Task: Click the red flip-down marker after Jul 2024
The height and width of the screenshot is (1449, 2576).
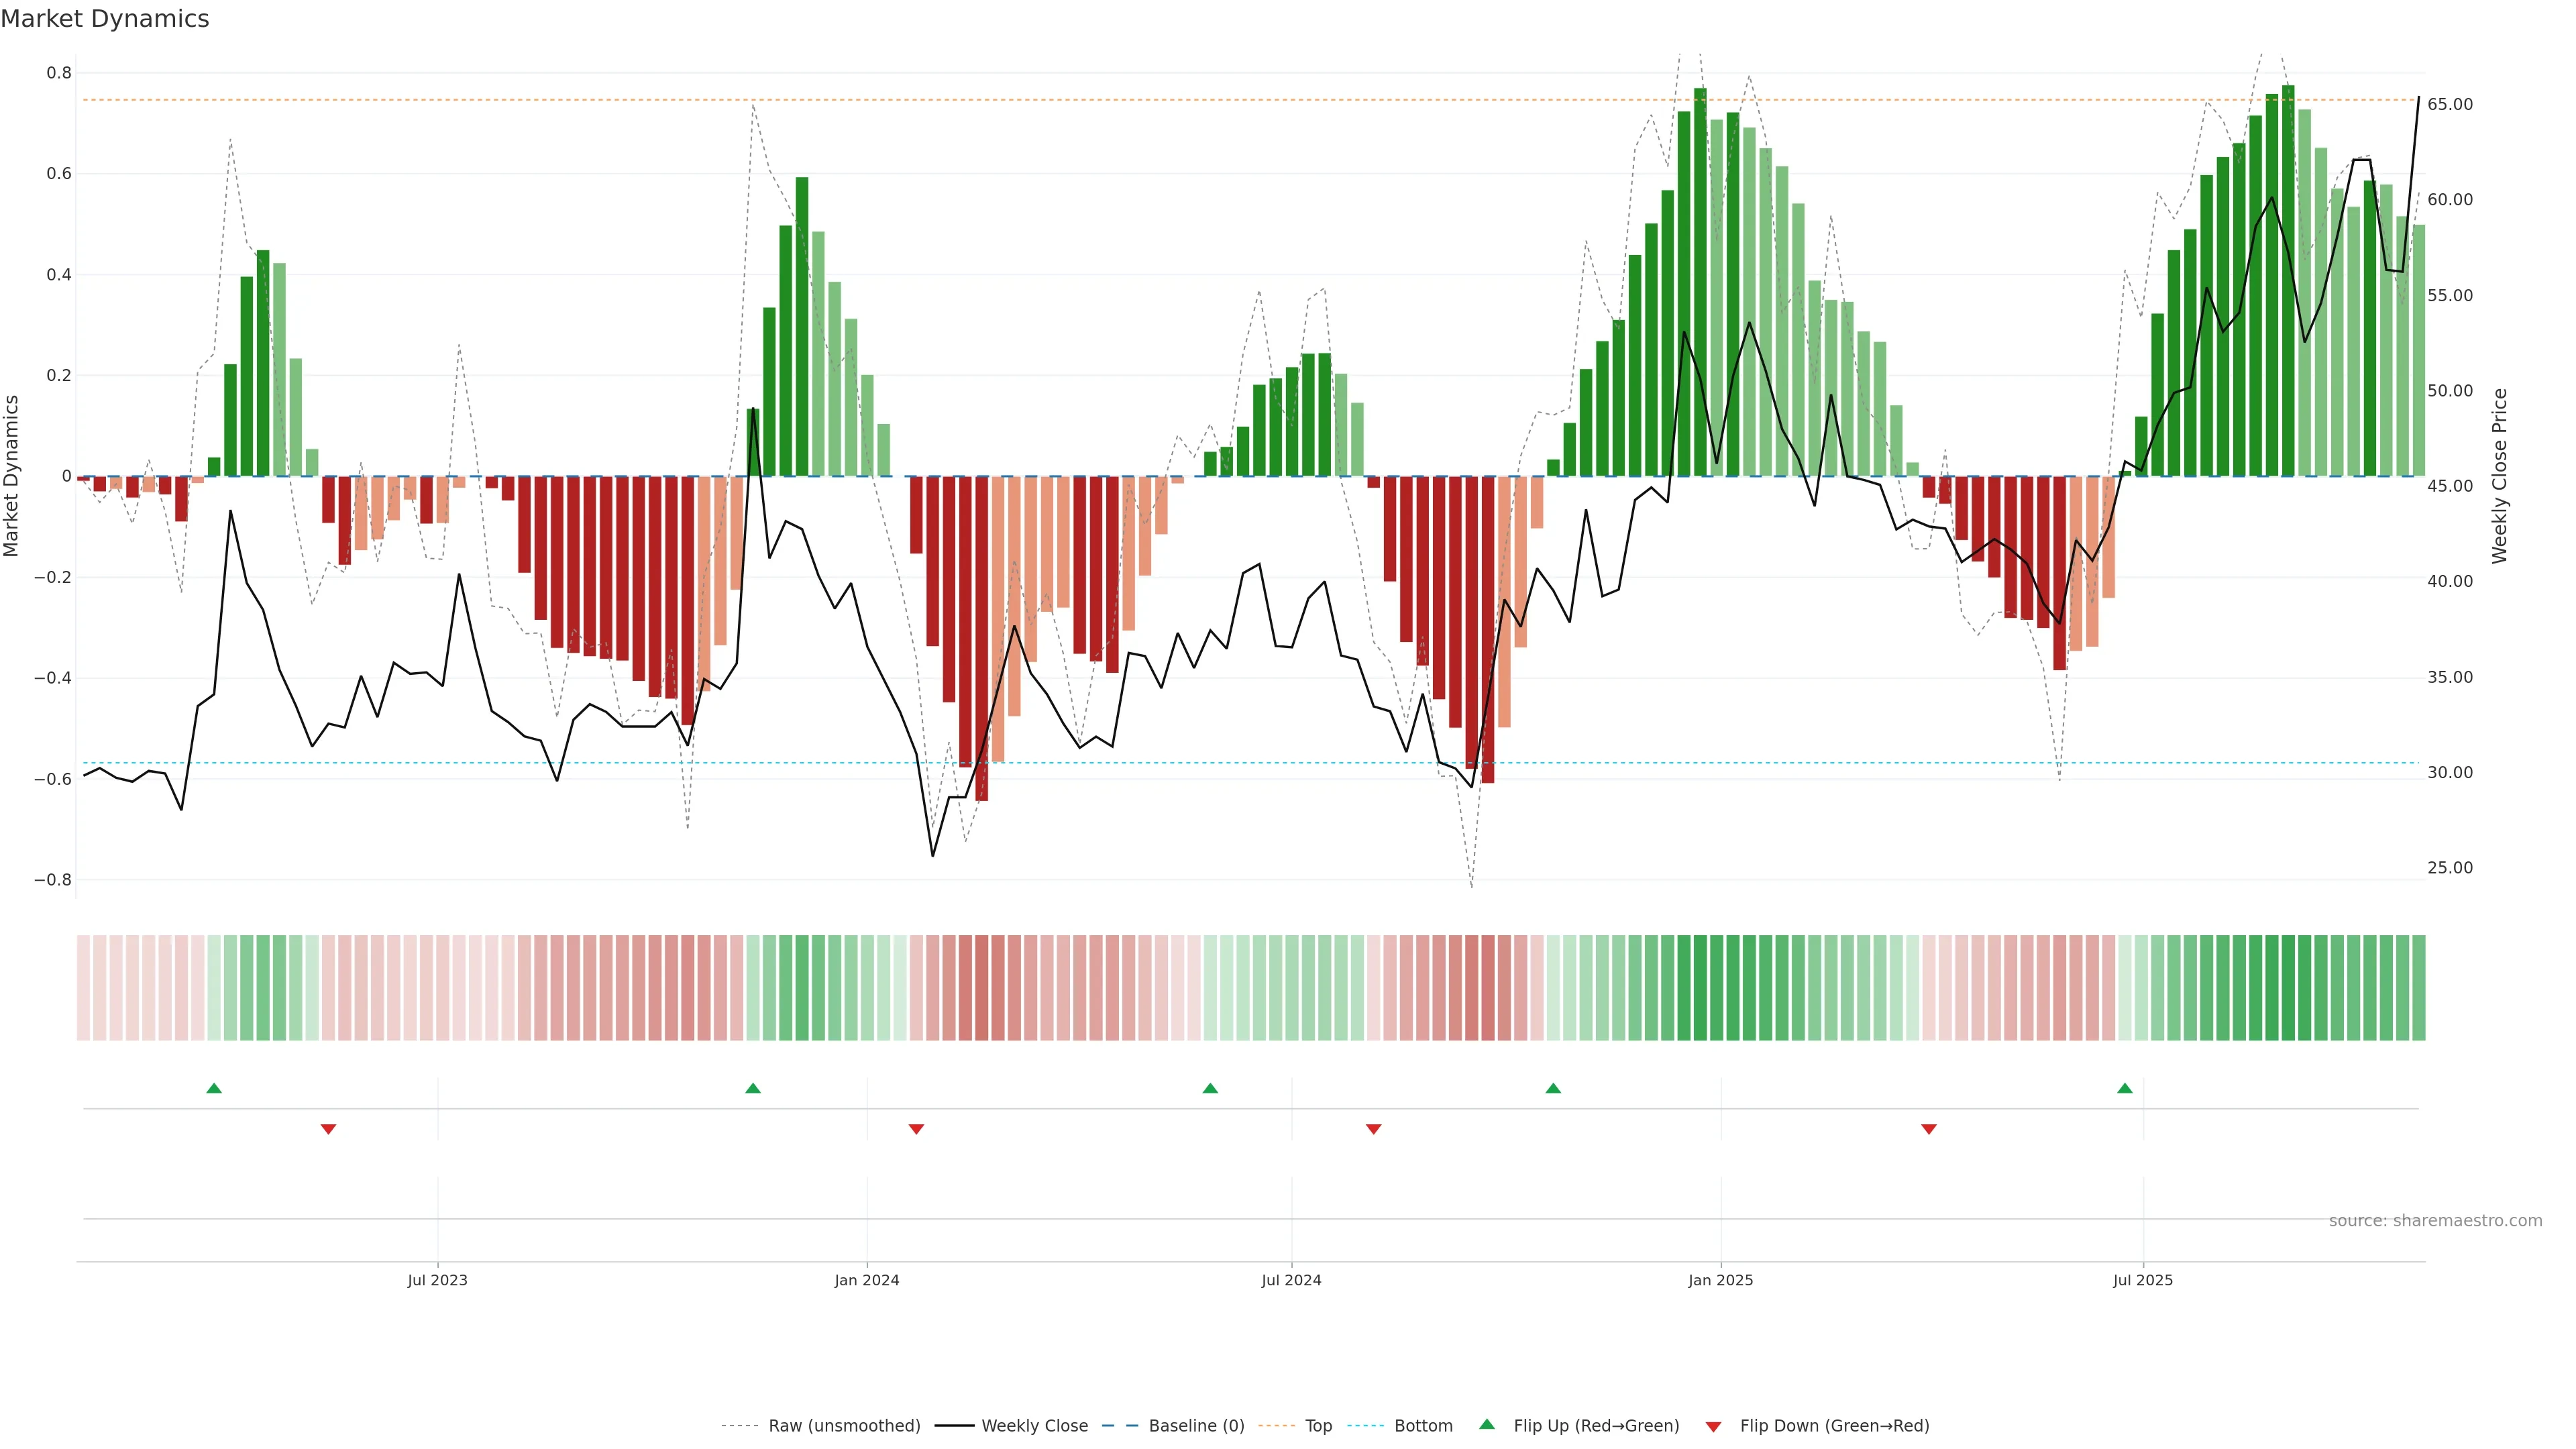Action: 1374,1129
